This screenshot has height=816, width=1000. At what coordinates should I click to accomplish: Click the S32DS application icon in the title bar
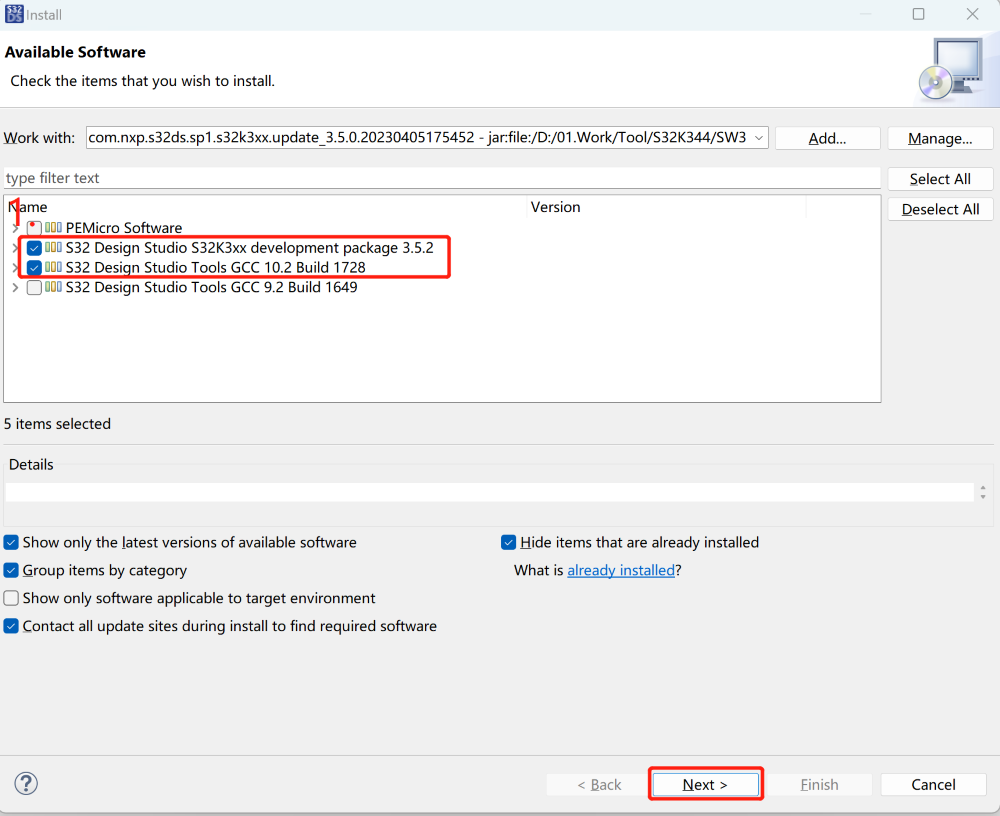pos(14,14)
